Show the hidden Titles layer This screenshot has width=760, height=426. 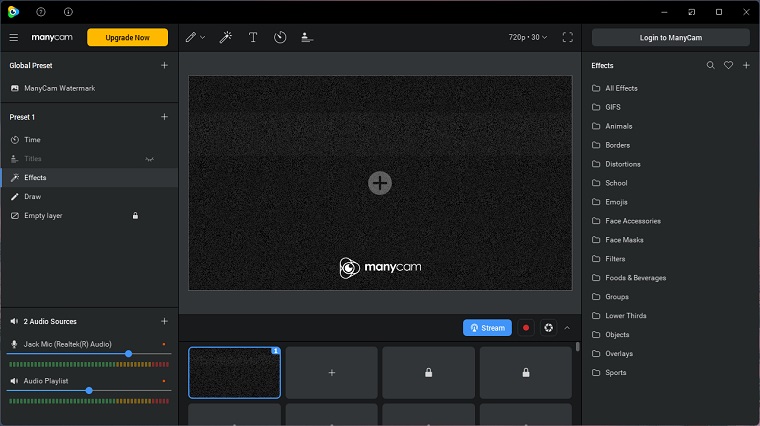(150, 159)
